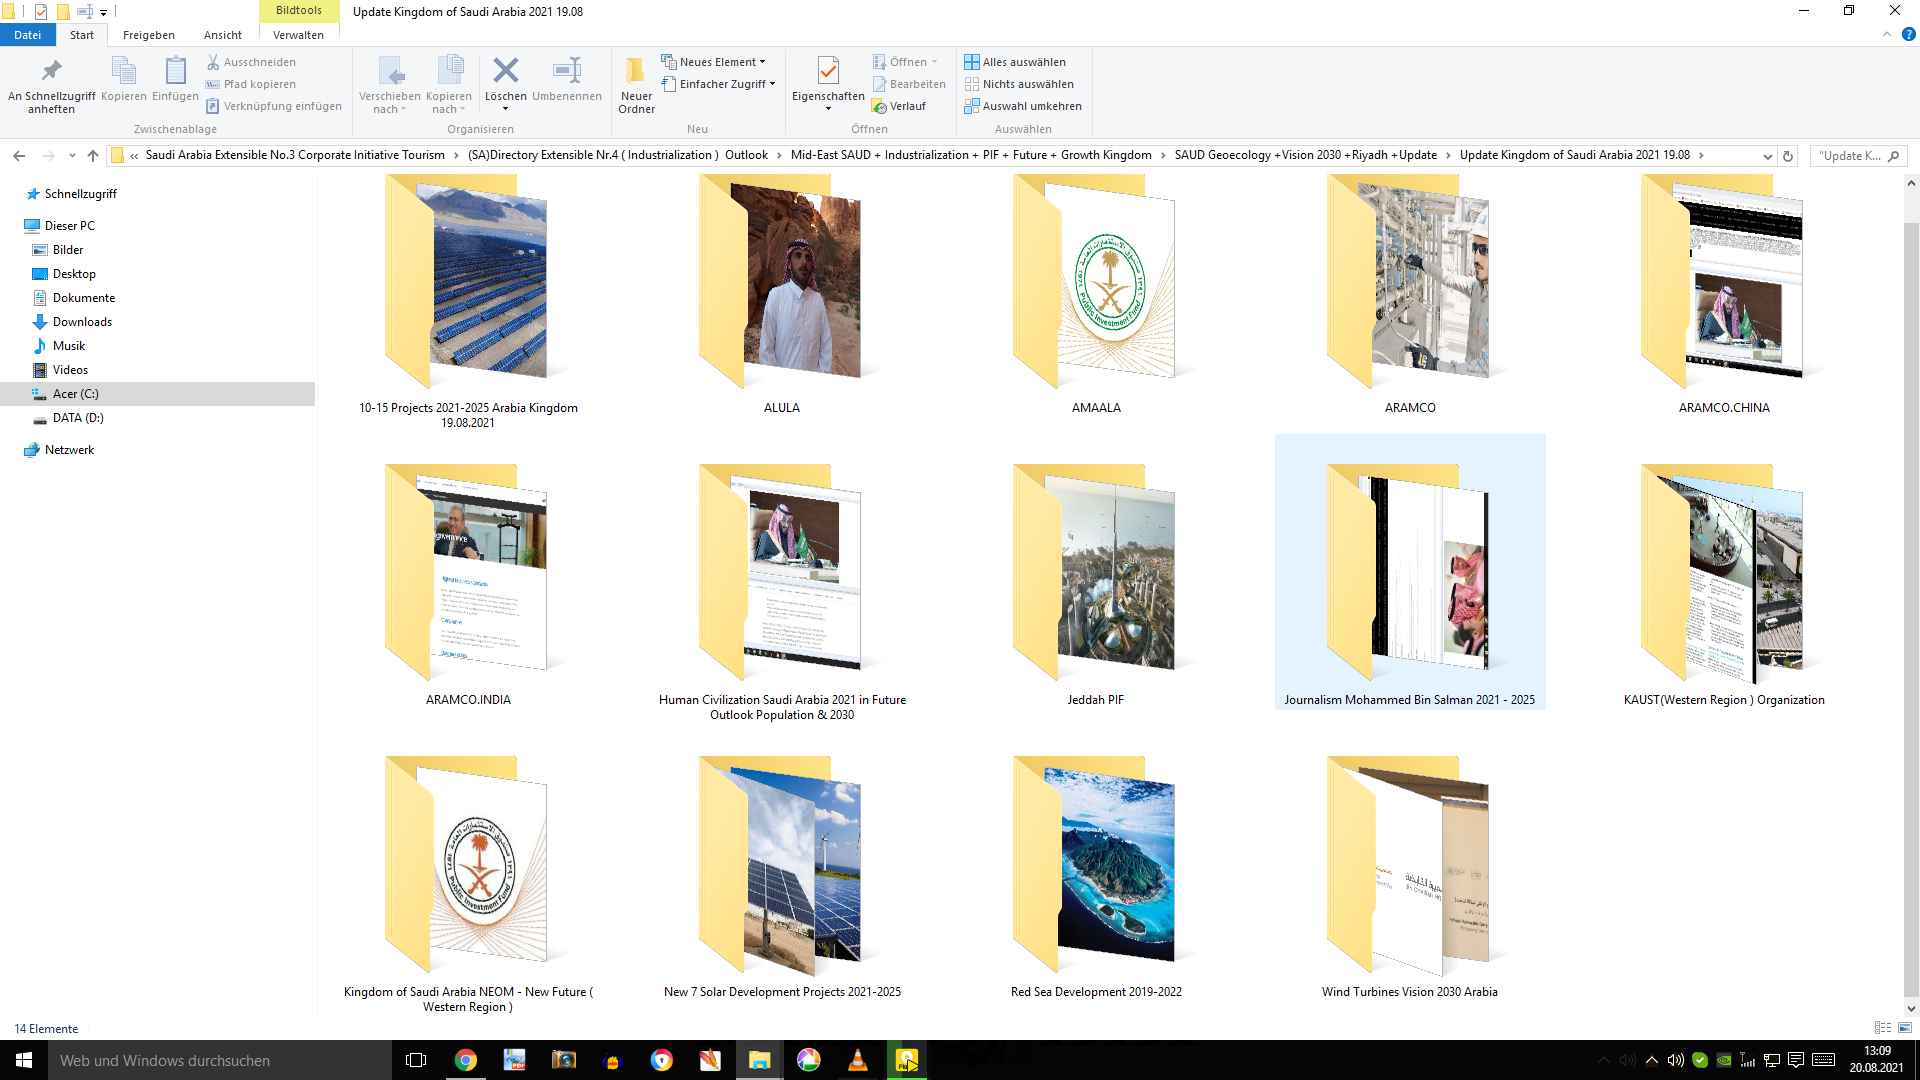1920x1080 pixels.
Task: Launch Google Chrome from taskbar
Action: point(466,1060)
